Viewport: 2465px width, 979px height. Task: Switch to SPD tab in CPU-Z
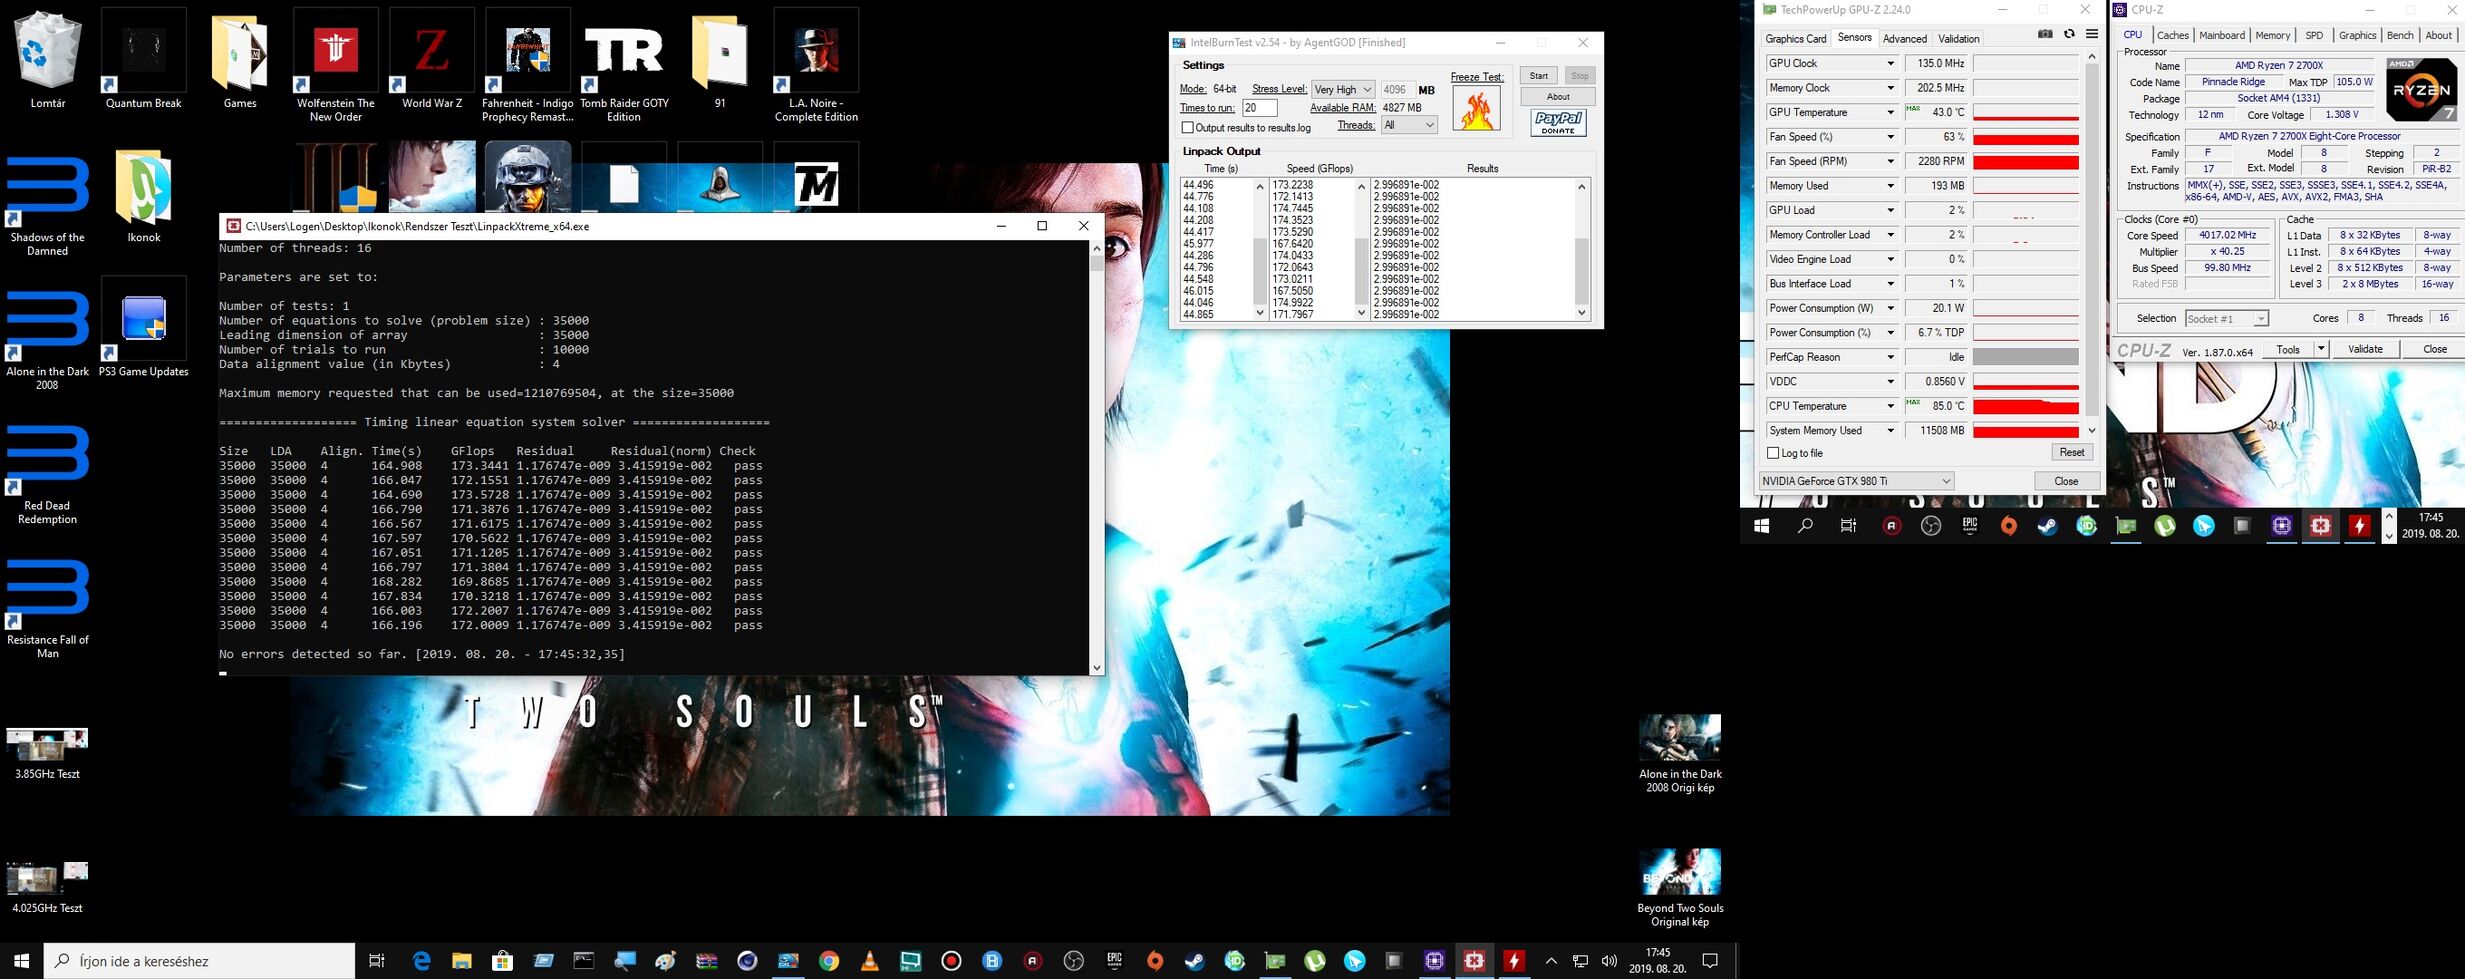click(2313, 35)
